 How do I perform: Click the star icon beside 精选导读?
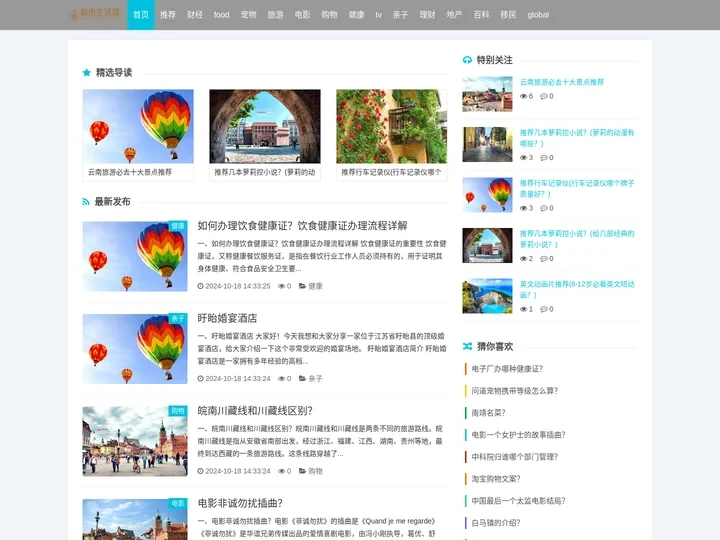click(x=86, y=73)
